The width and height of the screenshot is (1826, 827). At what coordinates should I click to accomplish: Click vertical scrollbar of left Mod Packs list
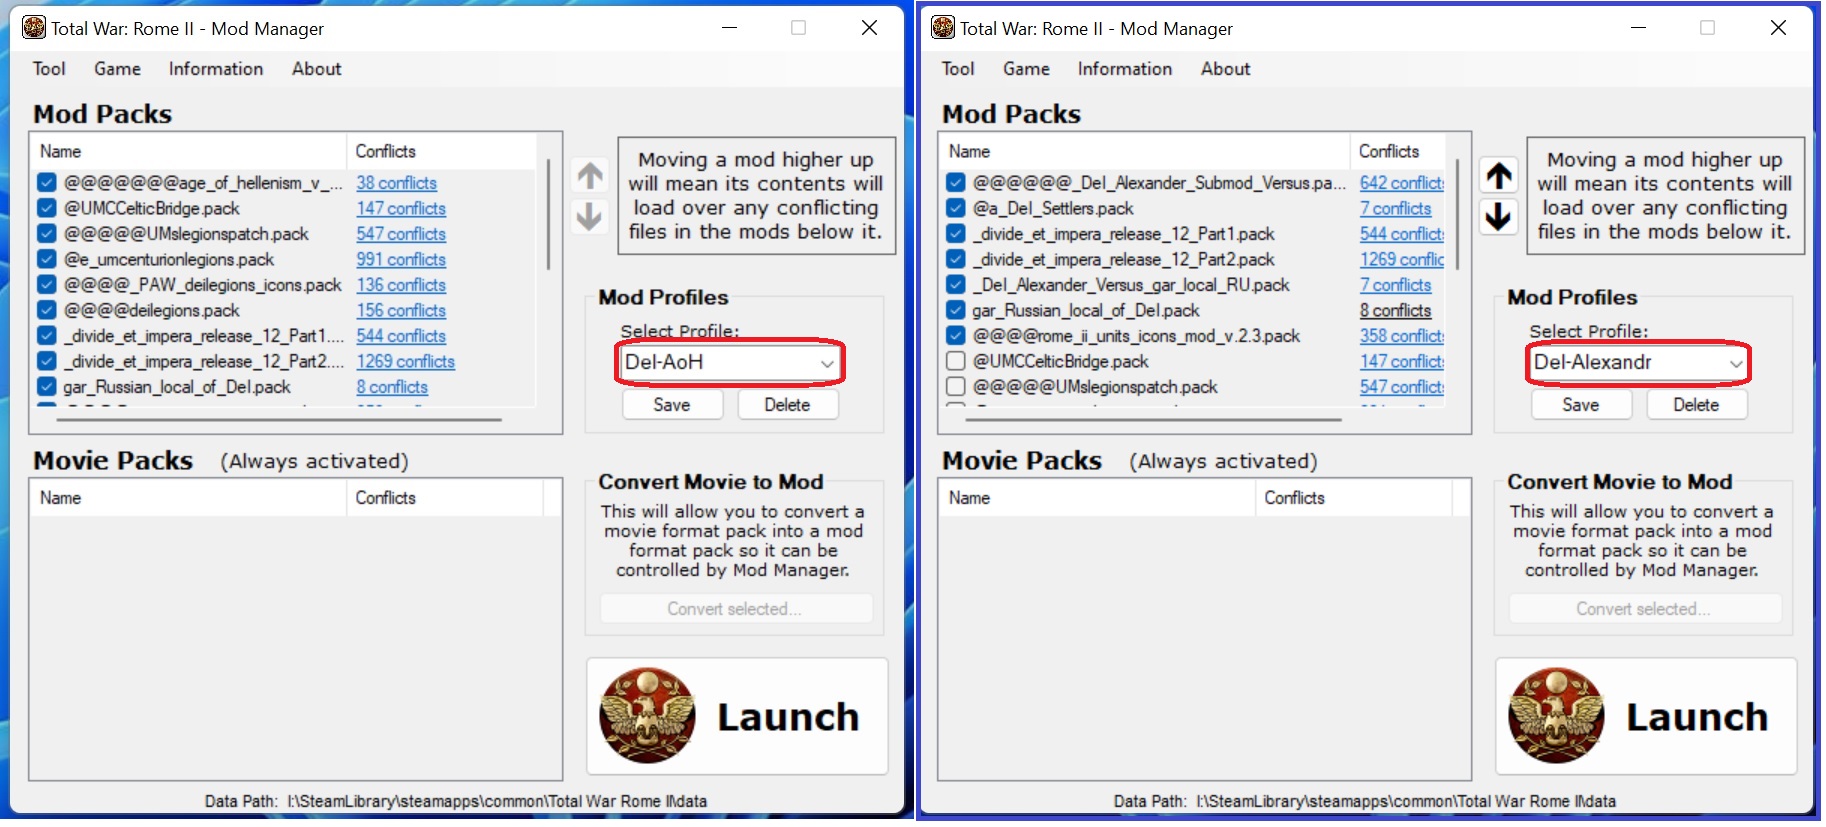coord(548,214)
